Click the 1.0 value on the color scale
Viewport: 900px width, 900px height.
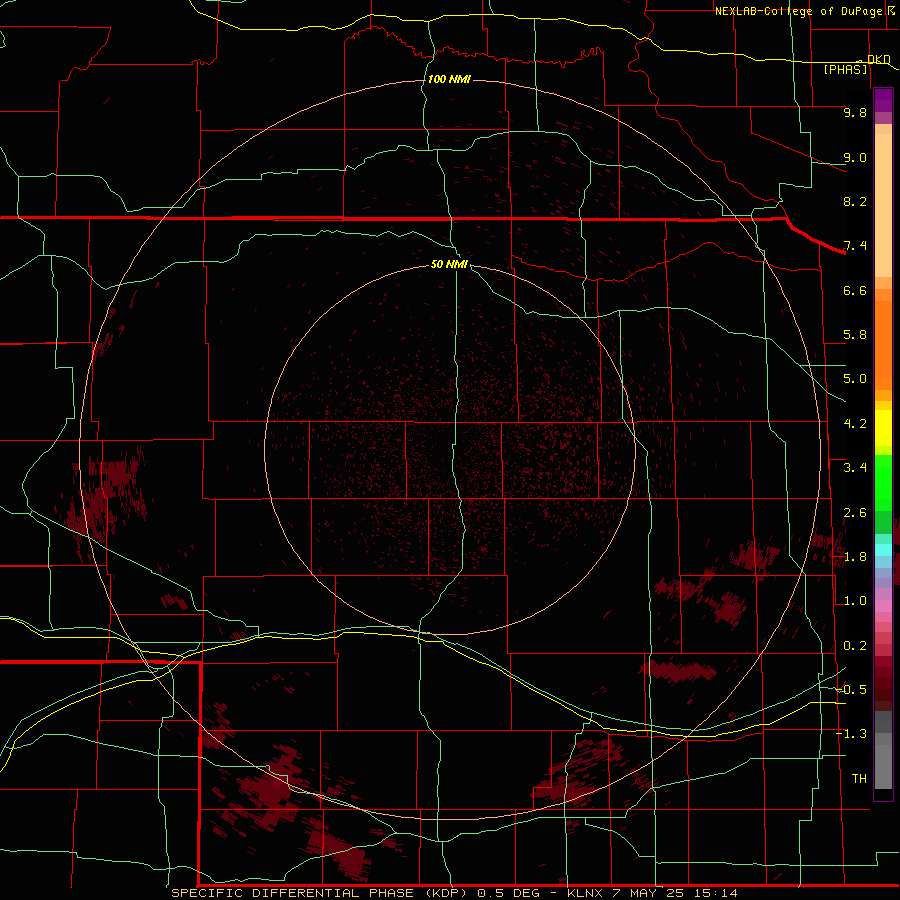(x=855, y=601)
